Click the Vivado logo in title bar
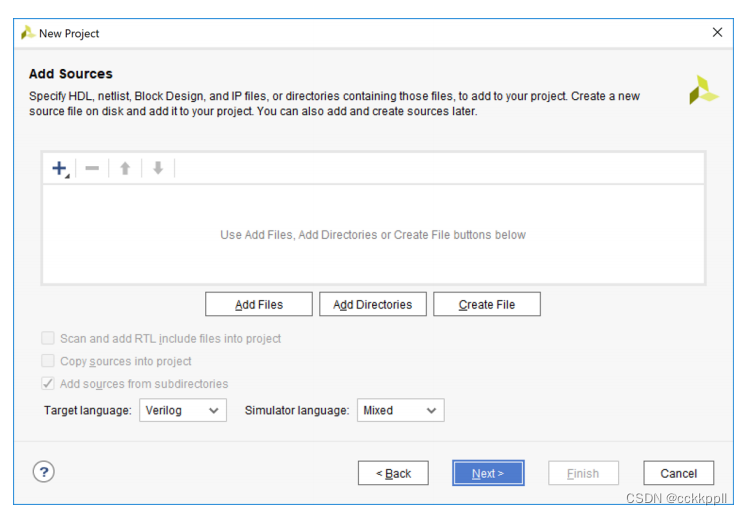 tap(27, 33)
